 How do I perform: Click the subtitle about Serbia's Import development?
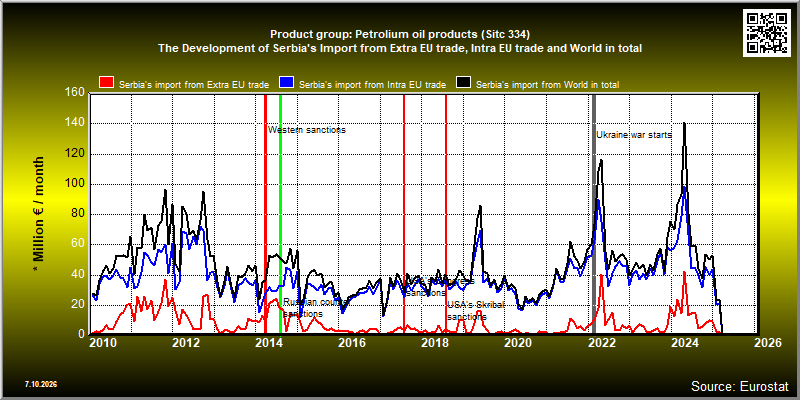click(400, 48)
